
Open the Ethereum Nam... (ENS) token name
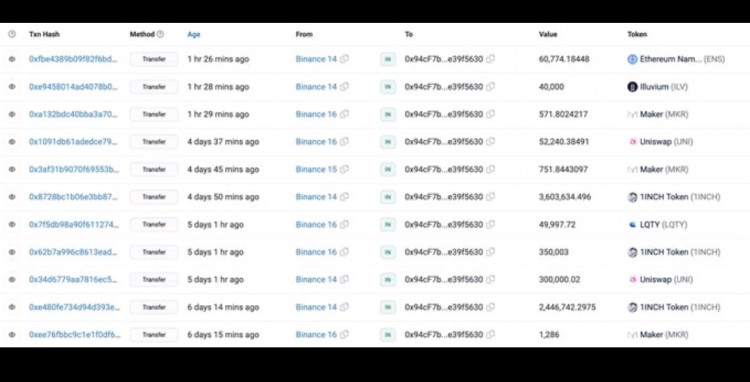(683, 59)
